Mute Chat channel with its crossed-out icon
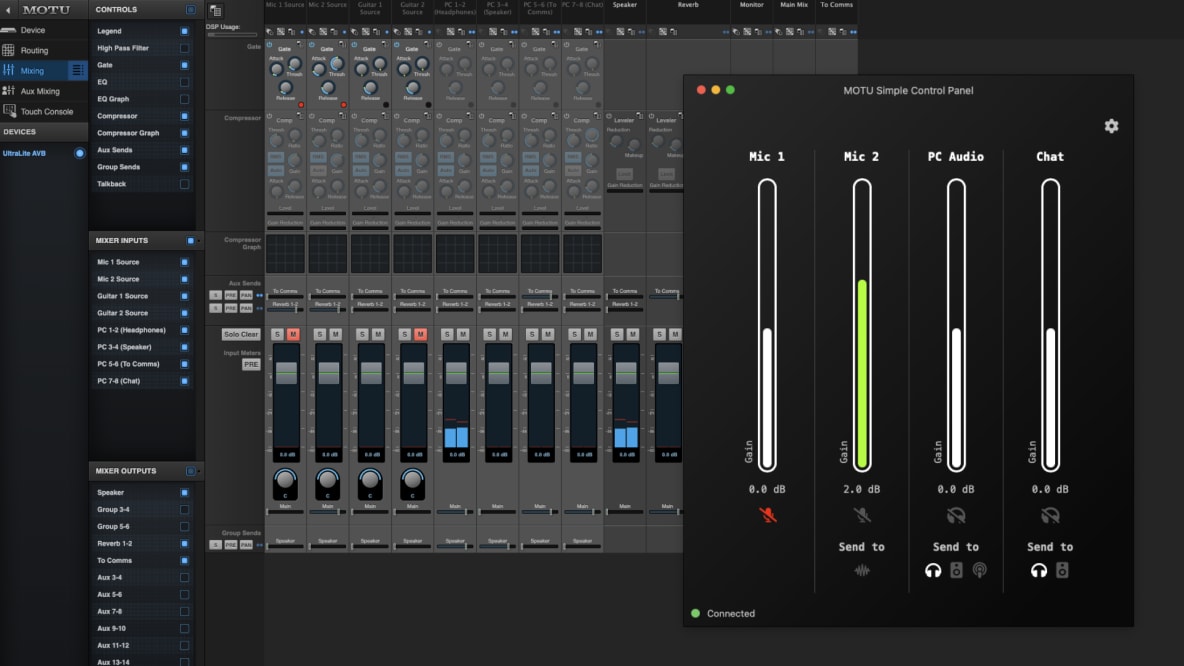Viewport: 1184px width, 666px height. [1050, 515]
